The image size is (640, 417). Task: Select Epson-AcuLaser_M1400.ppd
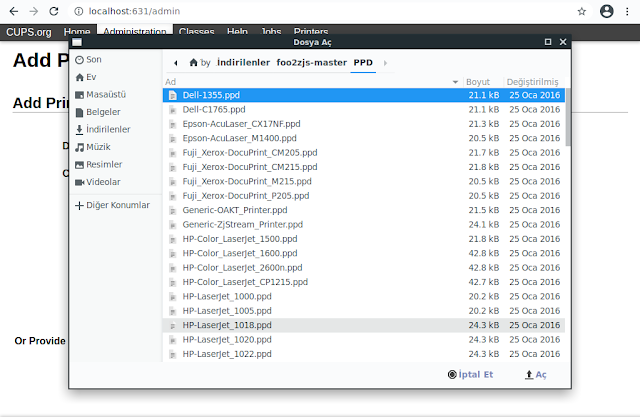click(364, 138)
